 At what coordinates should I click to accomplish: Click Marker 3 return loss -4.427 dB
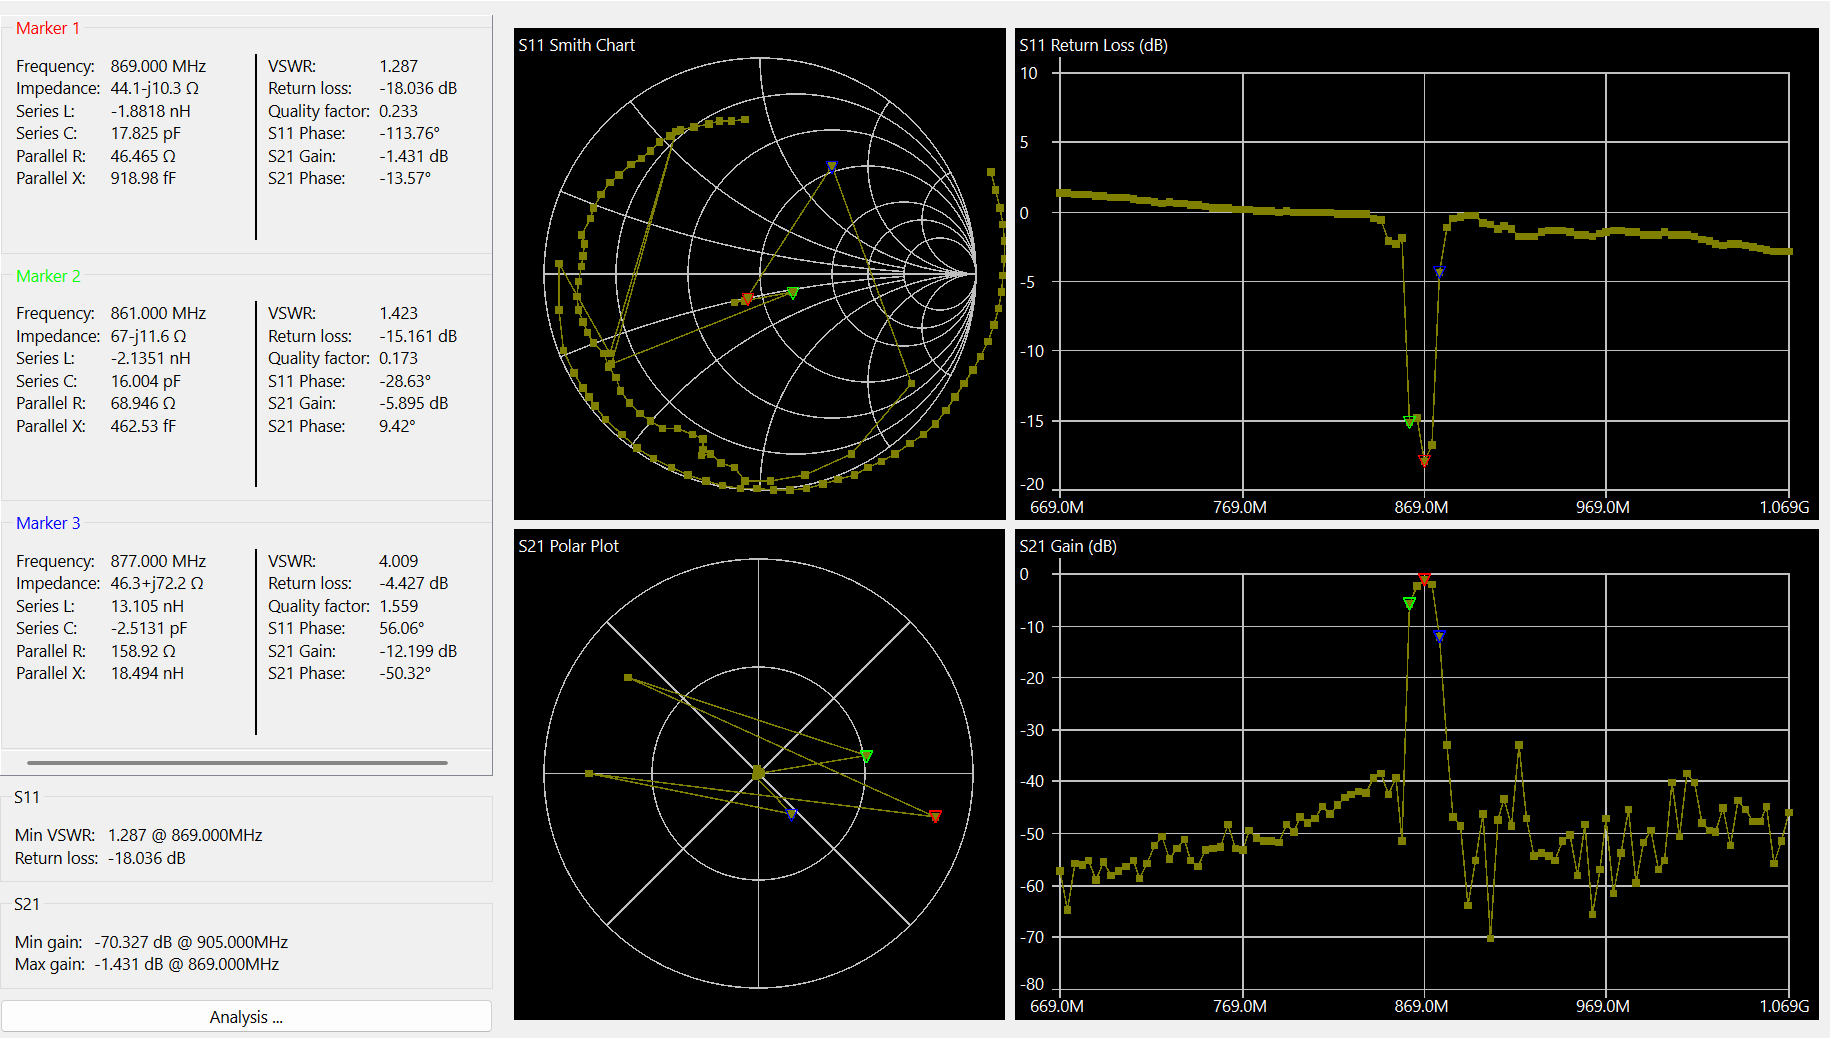[414, 583]
